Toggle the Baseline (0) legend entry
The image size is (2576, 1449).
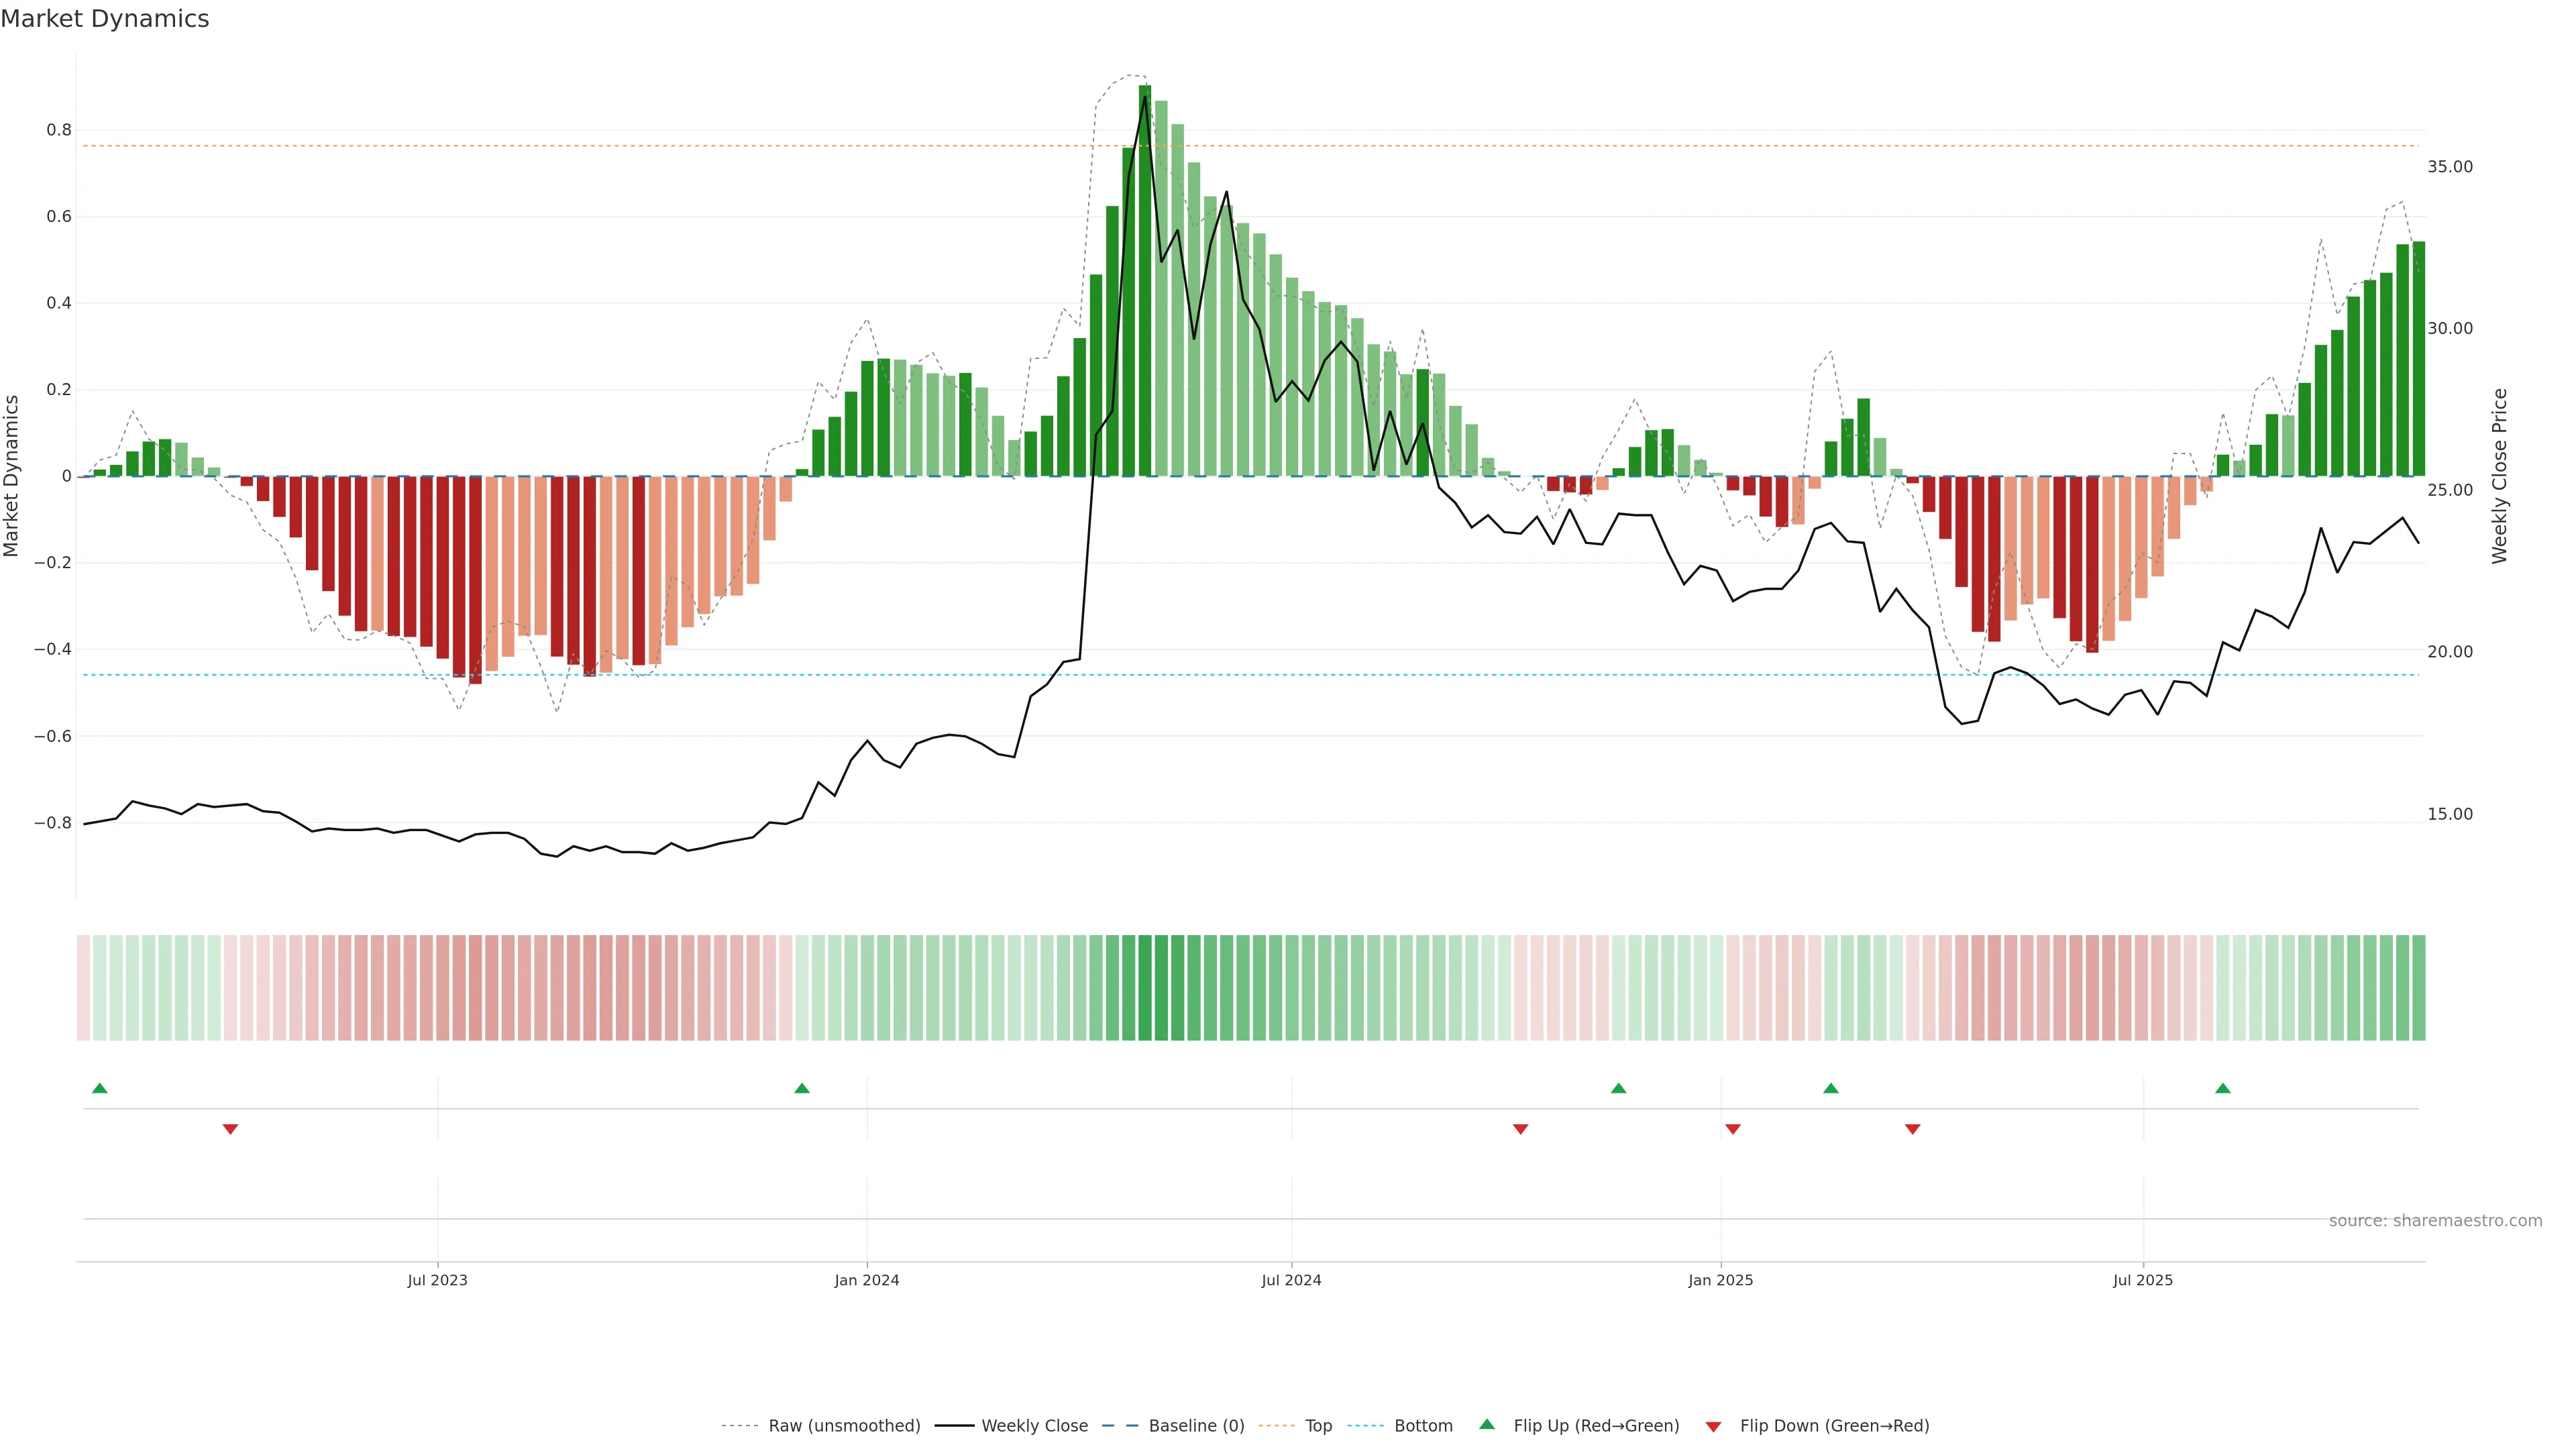(x=1196, y=1426)
